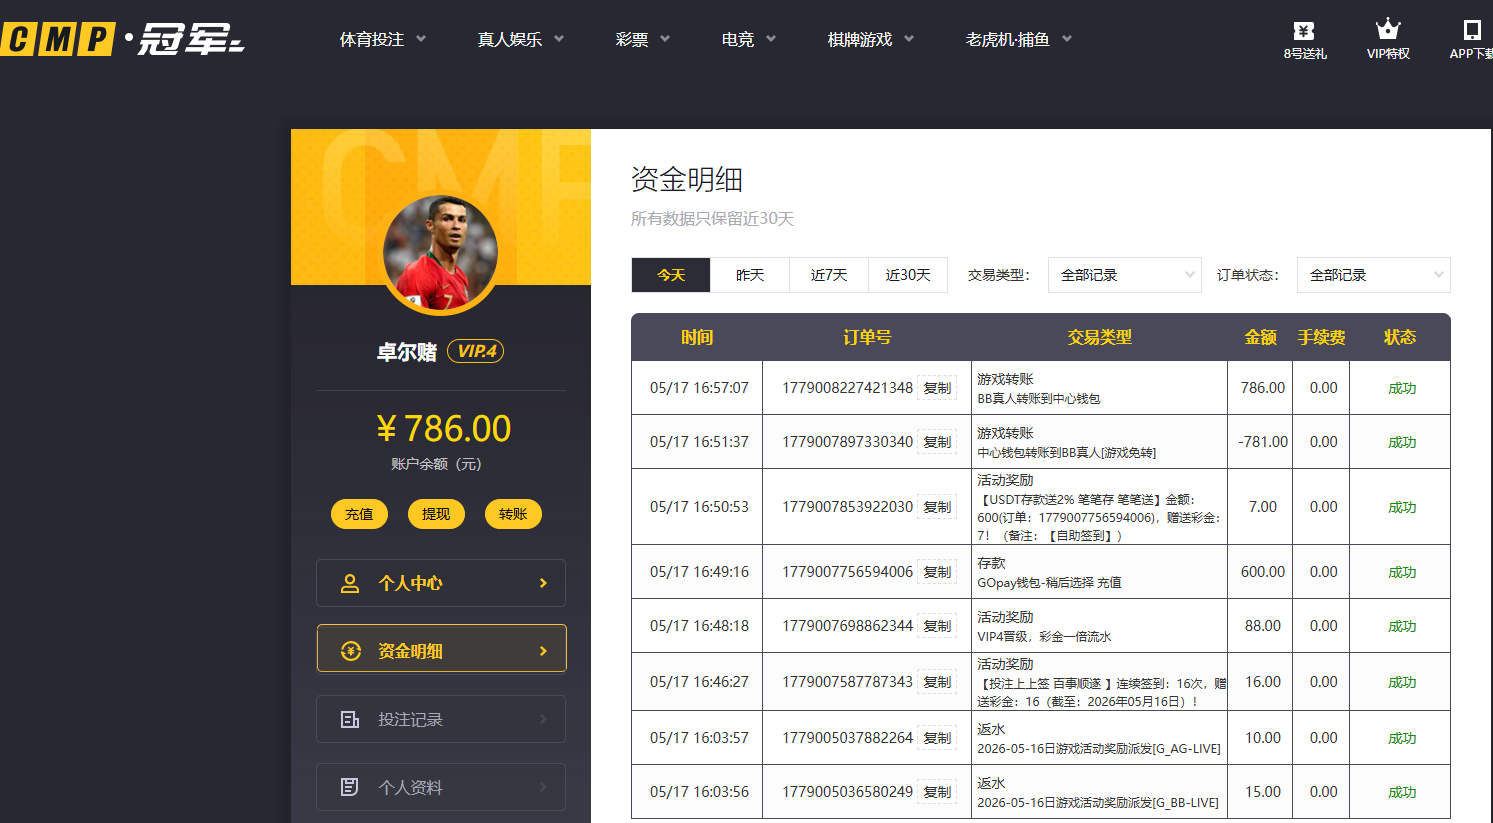Select the 近7天 tab
This screenshot has width=1493, height=823.
tap(829, 275)
